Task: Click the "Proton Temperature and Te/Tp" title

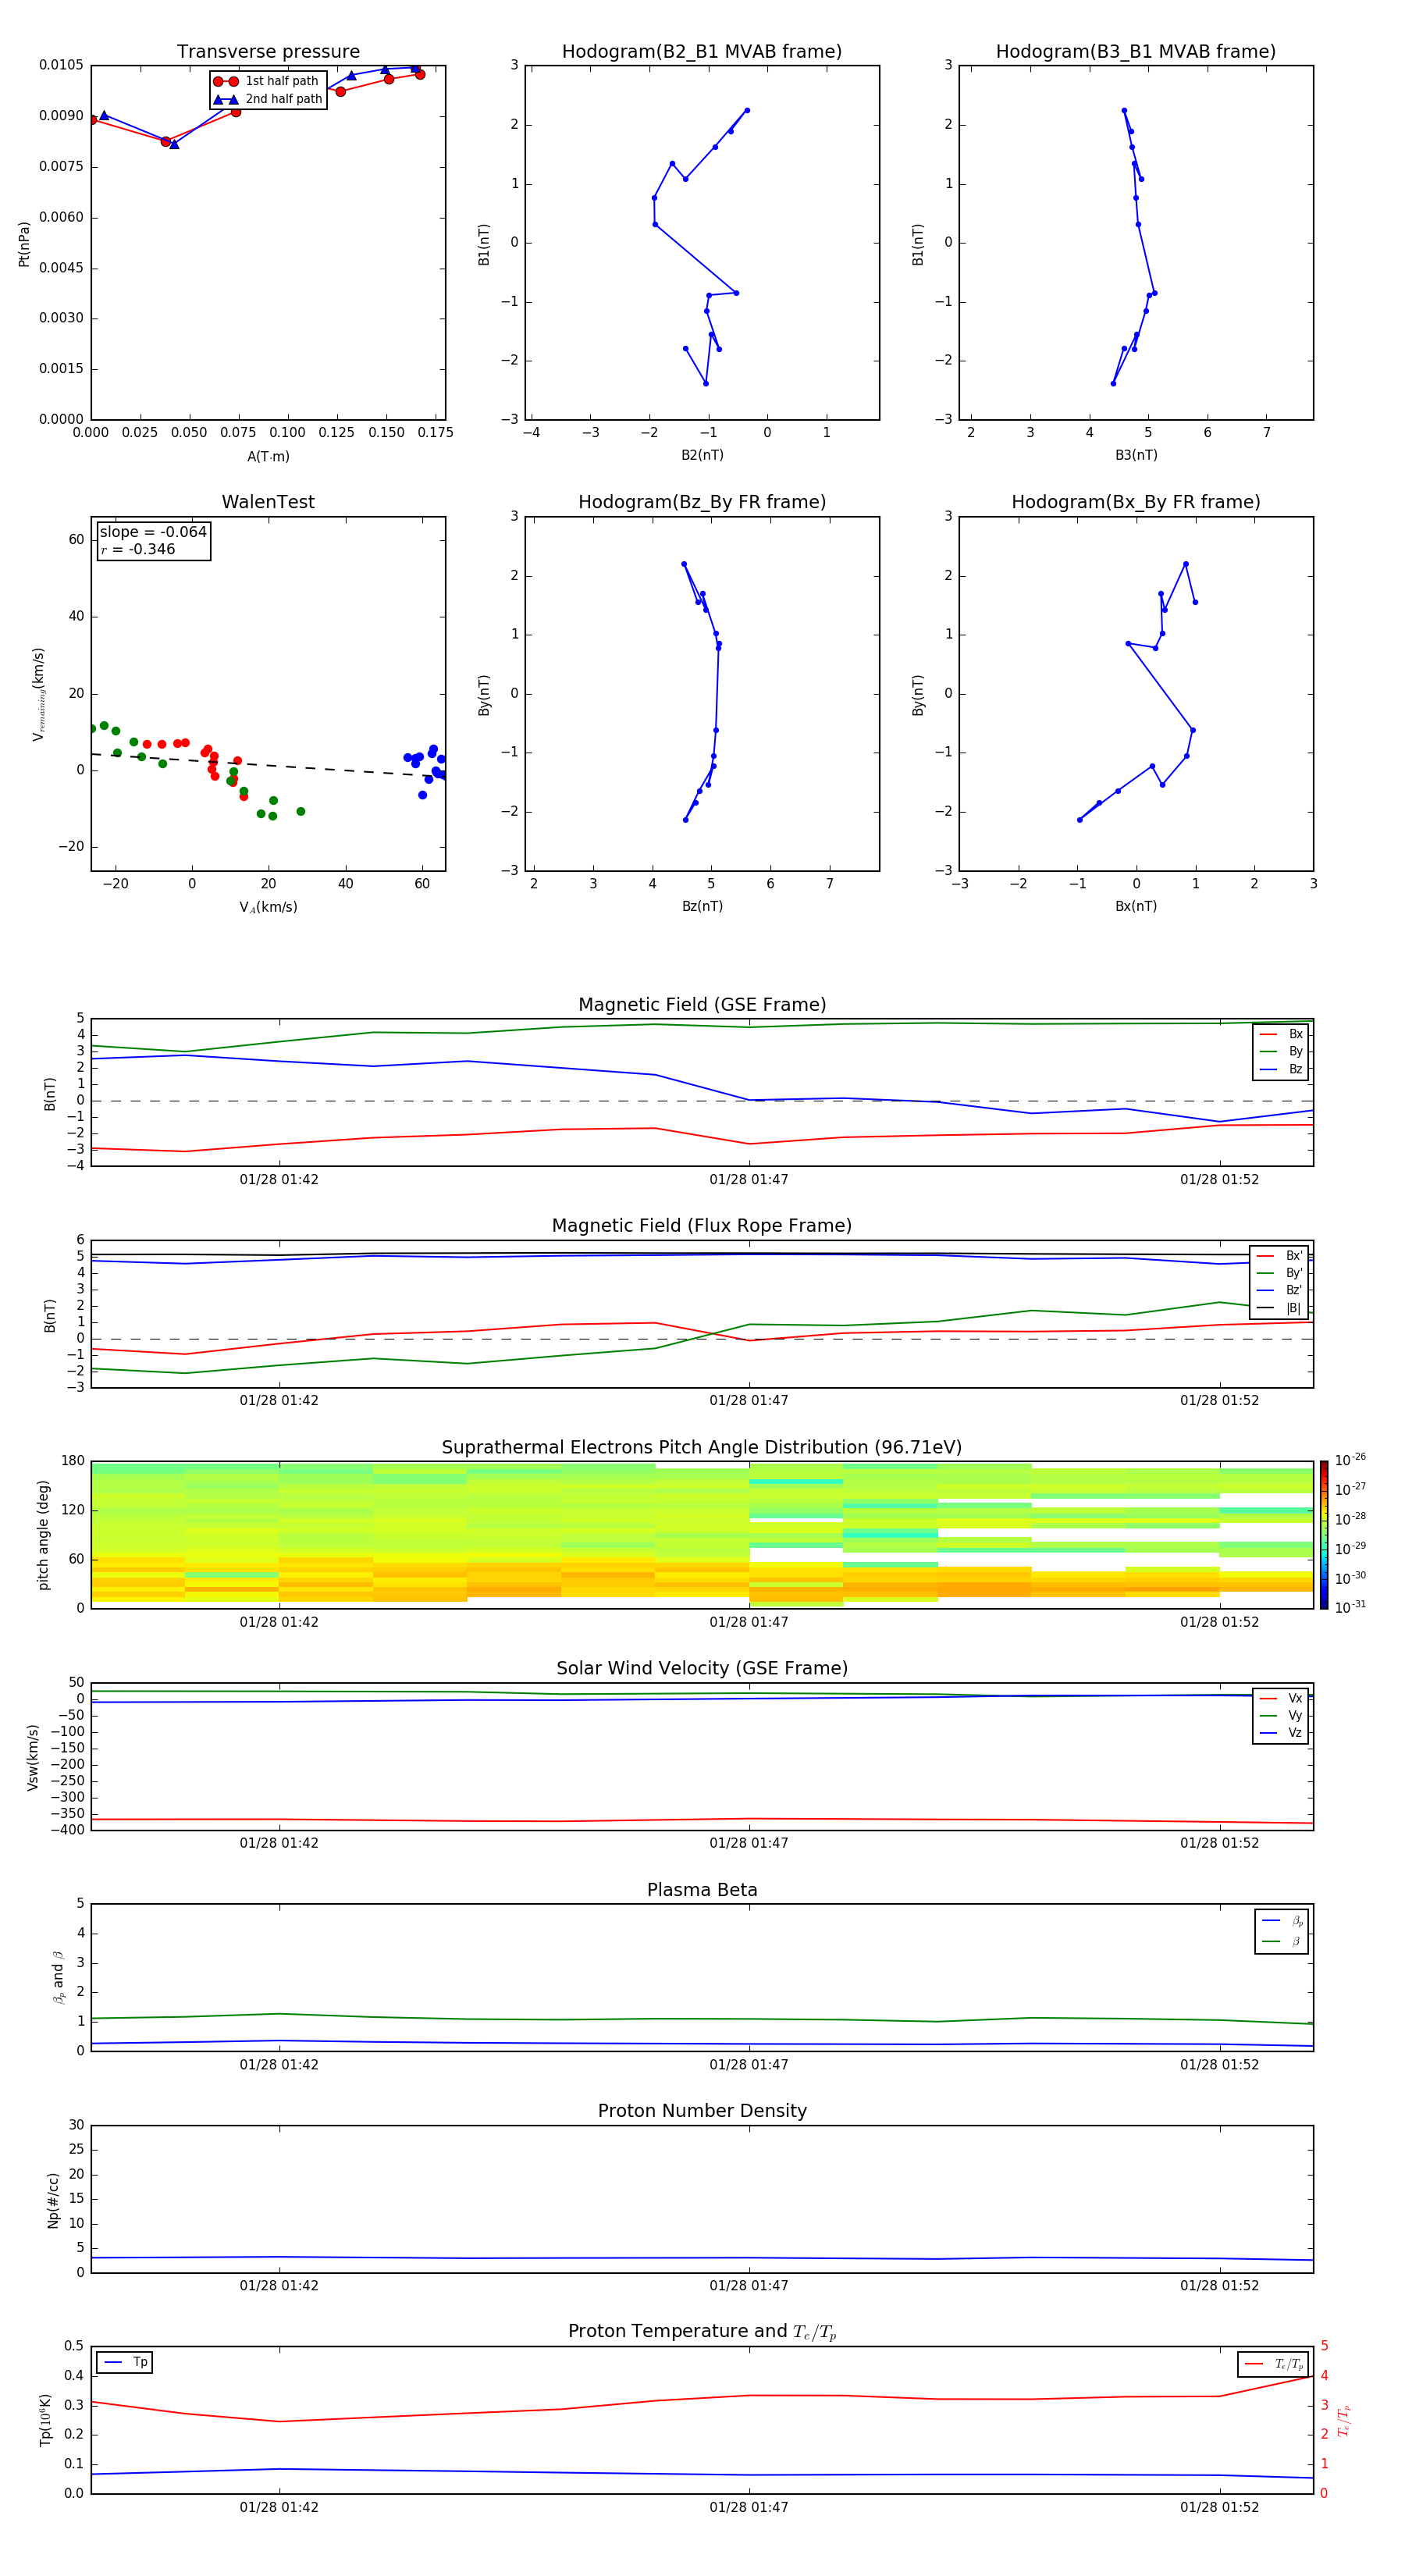Action: coord(702,2332)
